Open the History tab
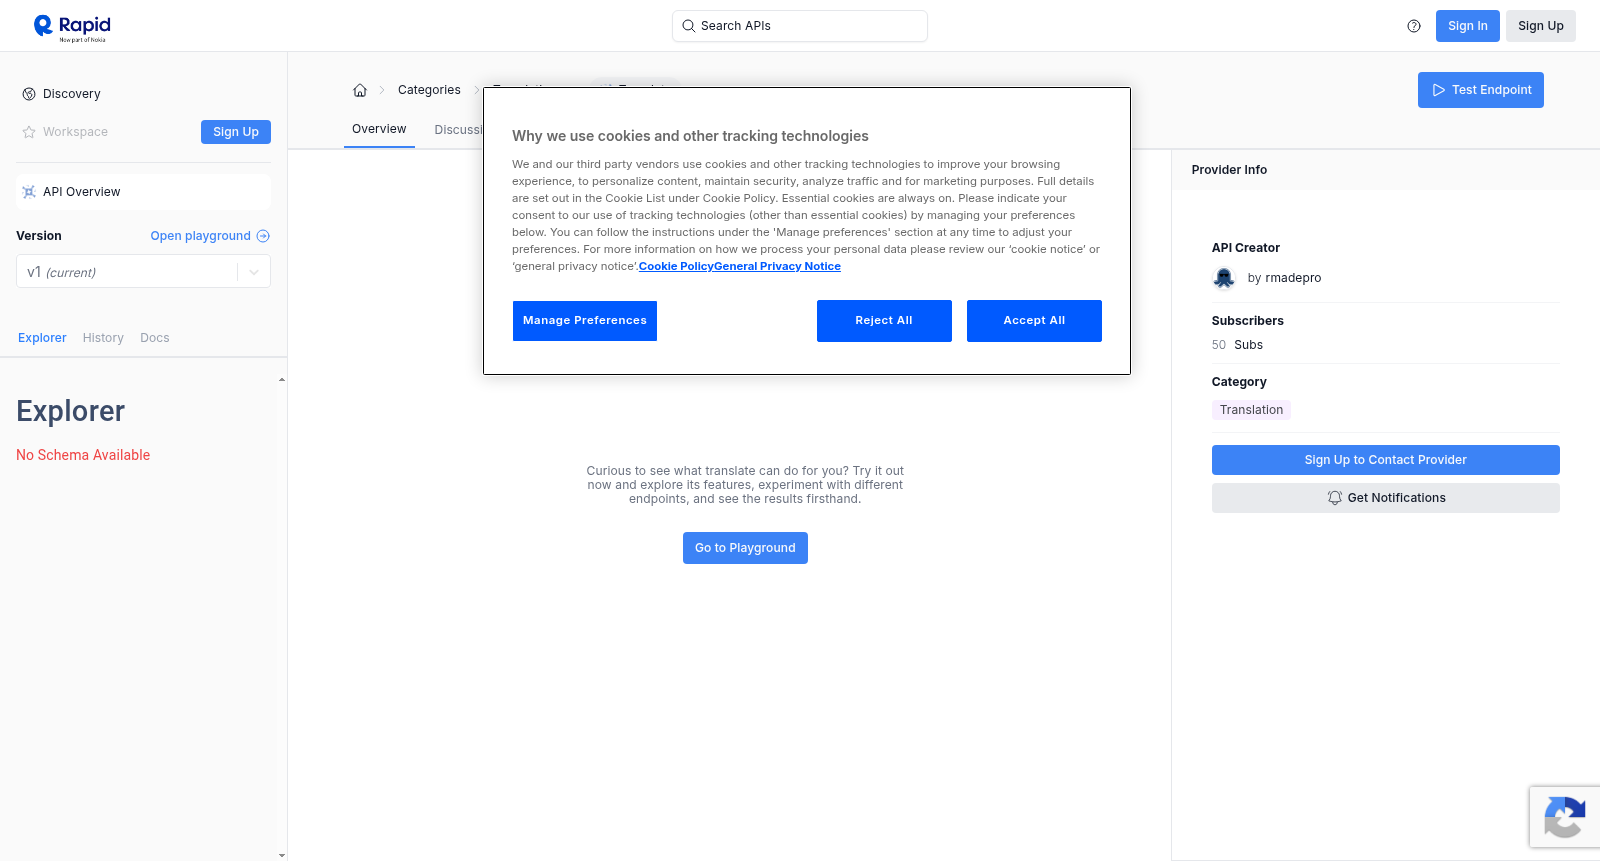Image resolution: width=1600 pixels, height=861 pixels. coord(103,338)
